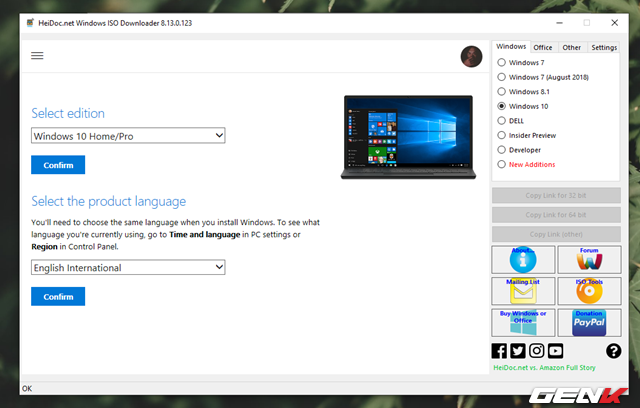Viewport: 640px width, 408px height.
Task: Select the DELL radio button
Action: click(x=502, y=121)
